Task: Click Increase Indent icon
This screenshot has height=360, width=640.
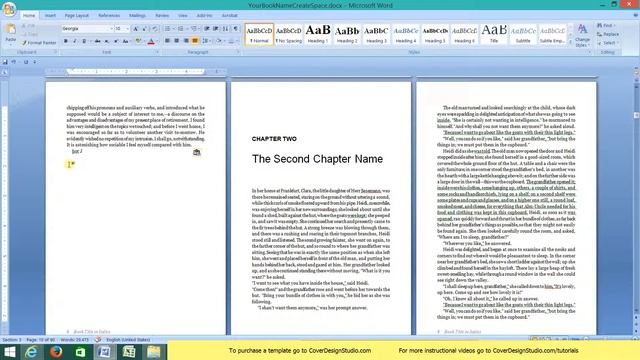Action: pos(216,29)
